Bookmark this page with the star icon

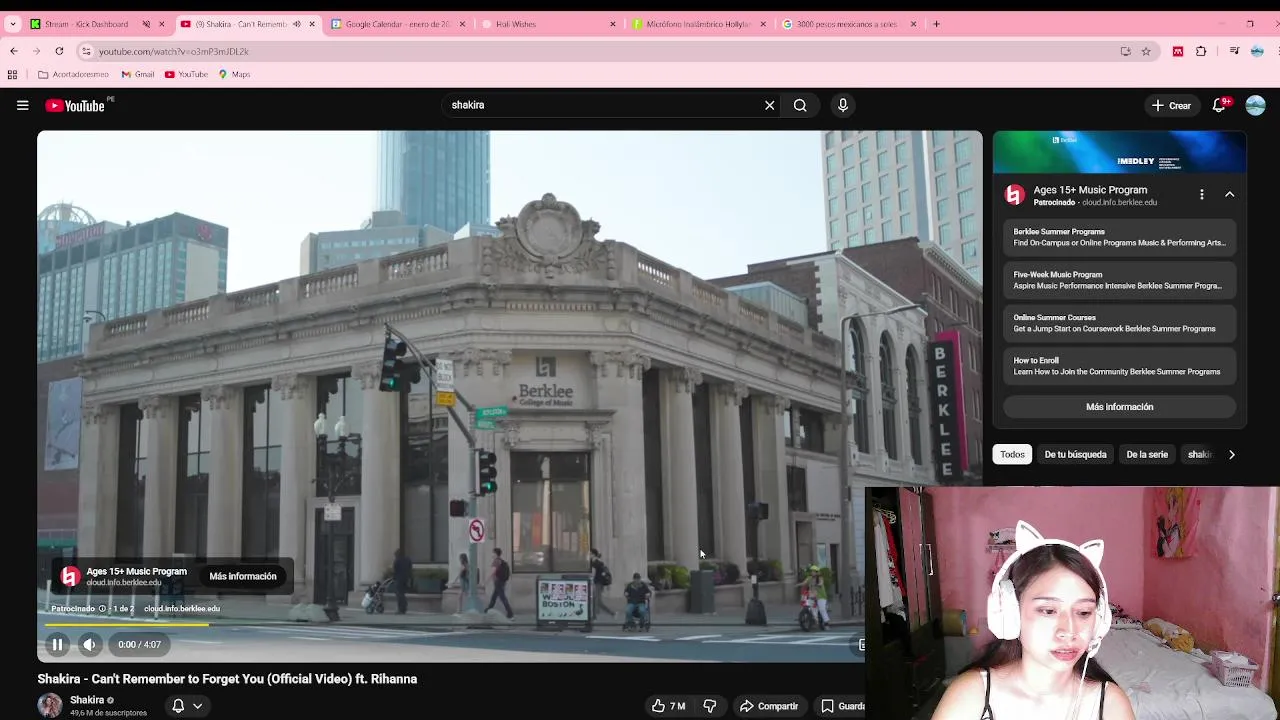coord(1146,51)
